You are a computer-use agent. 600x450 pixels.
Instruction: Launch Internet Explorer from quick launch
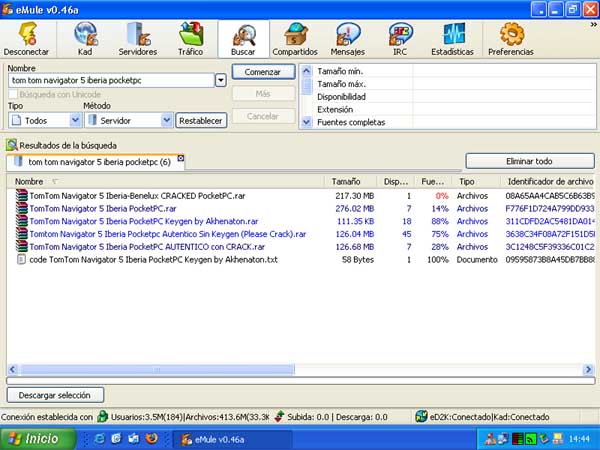tap(99, 439)
